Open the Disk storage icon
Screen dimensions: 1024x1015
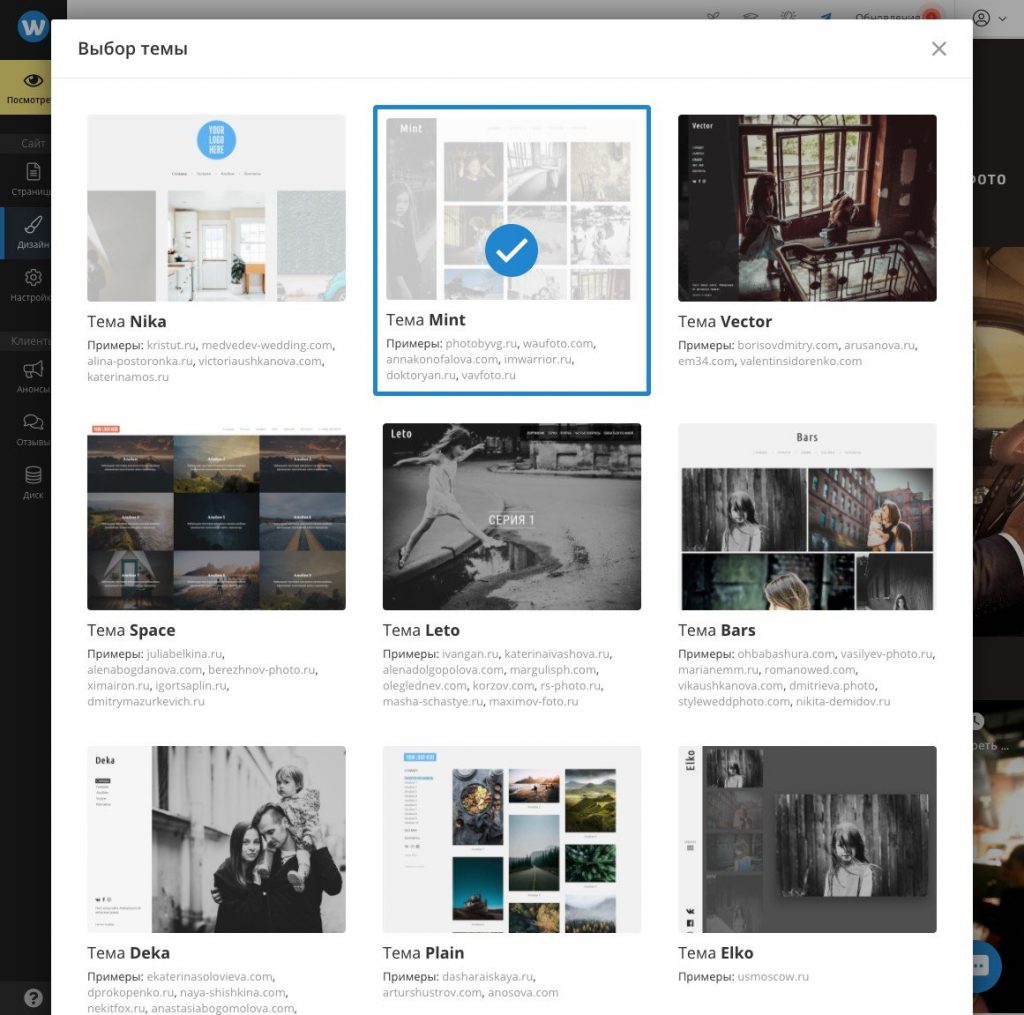pos(33,475)
